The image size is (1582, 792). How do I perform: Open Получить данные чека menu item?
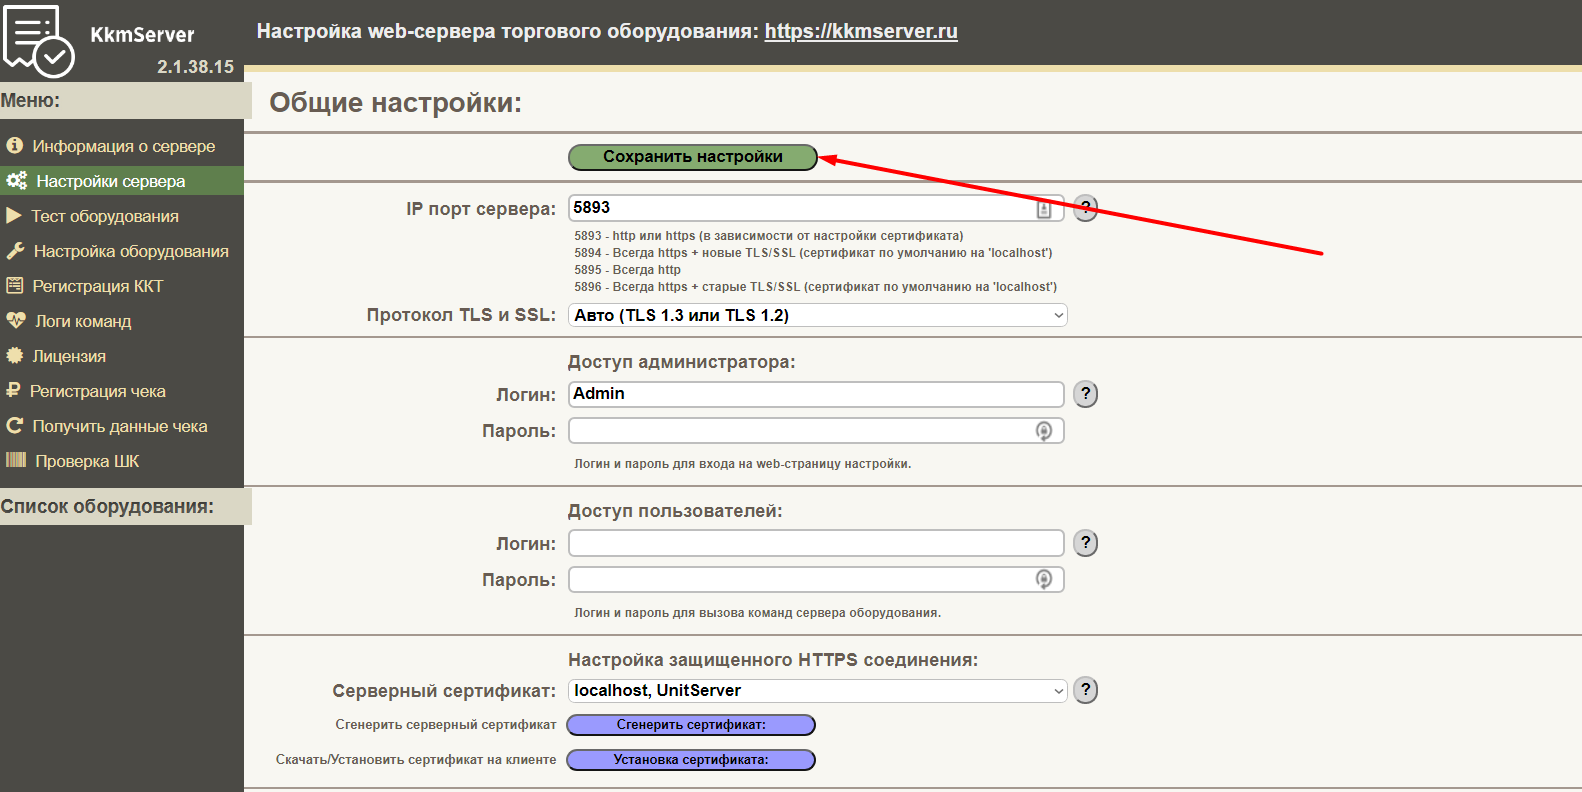pyautogui.click(x=122, y=426)
